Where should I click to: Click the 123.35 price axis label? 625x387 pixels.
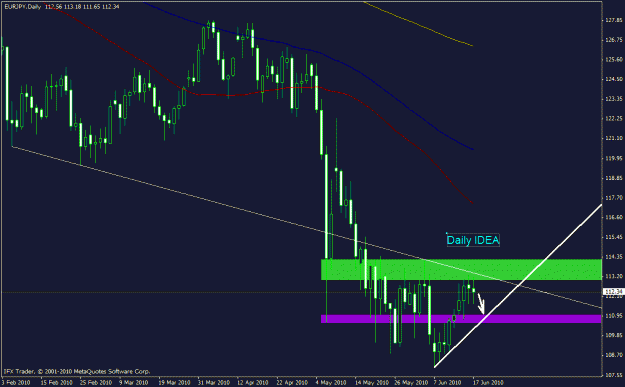click(614, 99)
